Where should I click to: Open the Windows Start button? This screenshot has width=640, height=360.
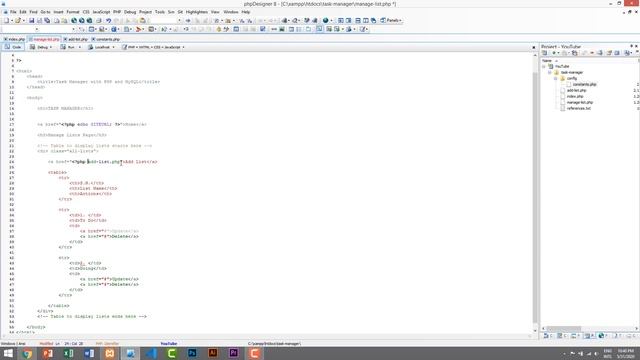8,353
